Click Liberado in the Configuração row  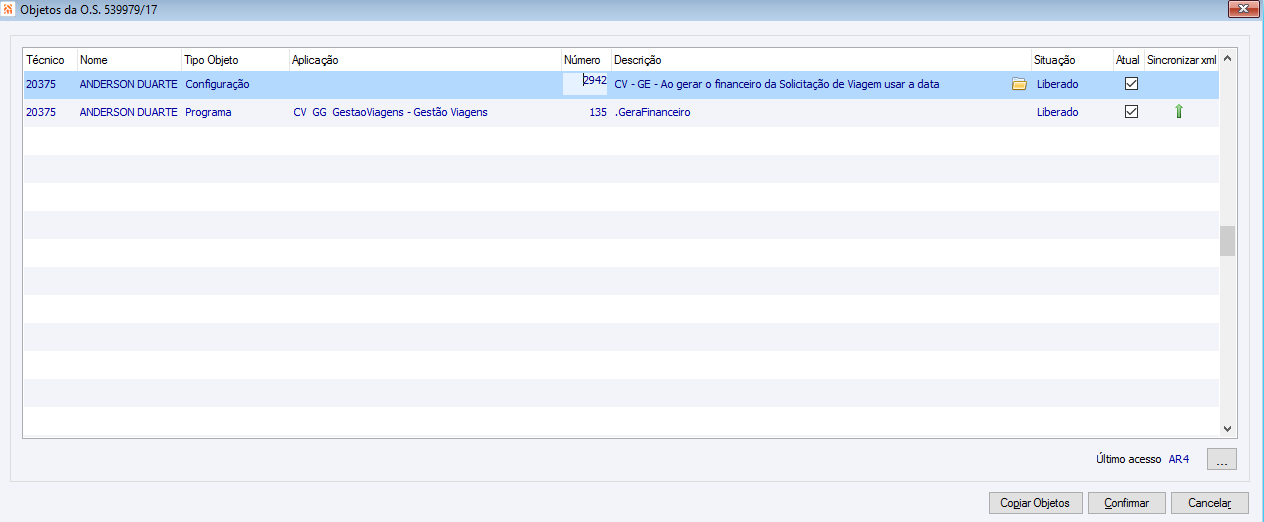1057,84
